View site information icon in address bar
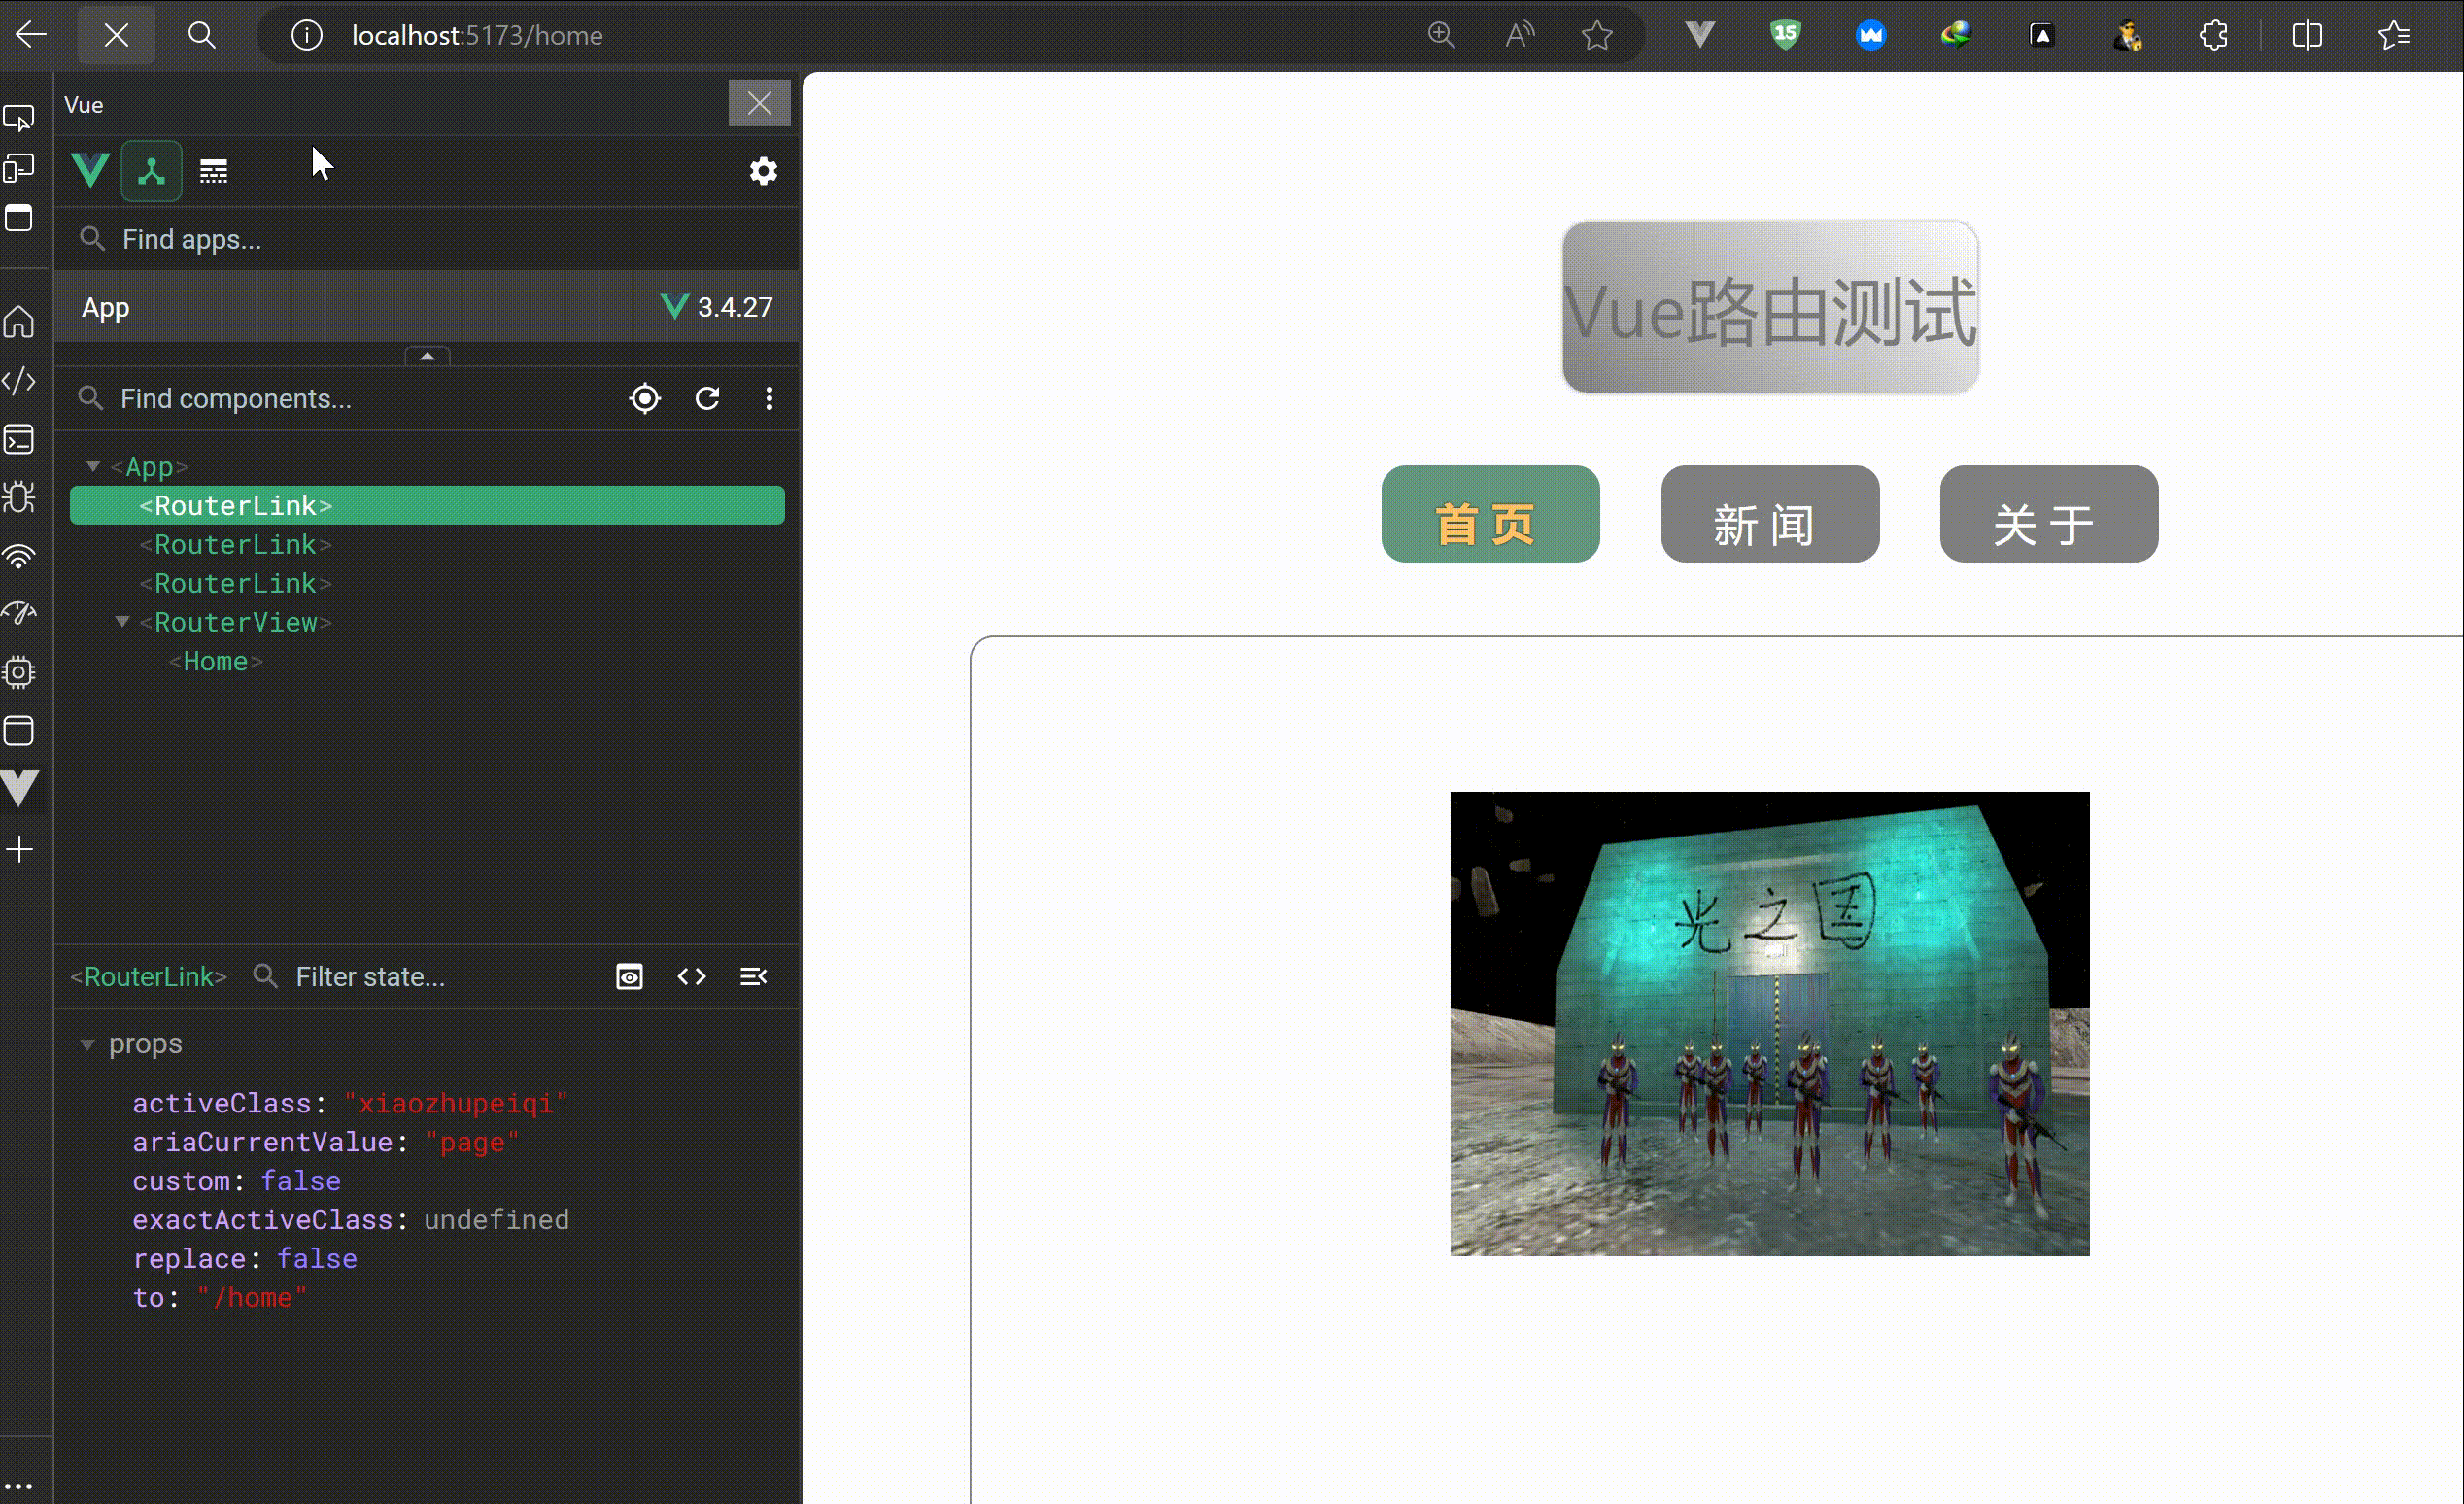2464x1504 pixels. pyautogui.click(x=306, y=35)
